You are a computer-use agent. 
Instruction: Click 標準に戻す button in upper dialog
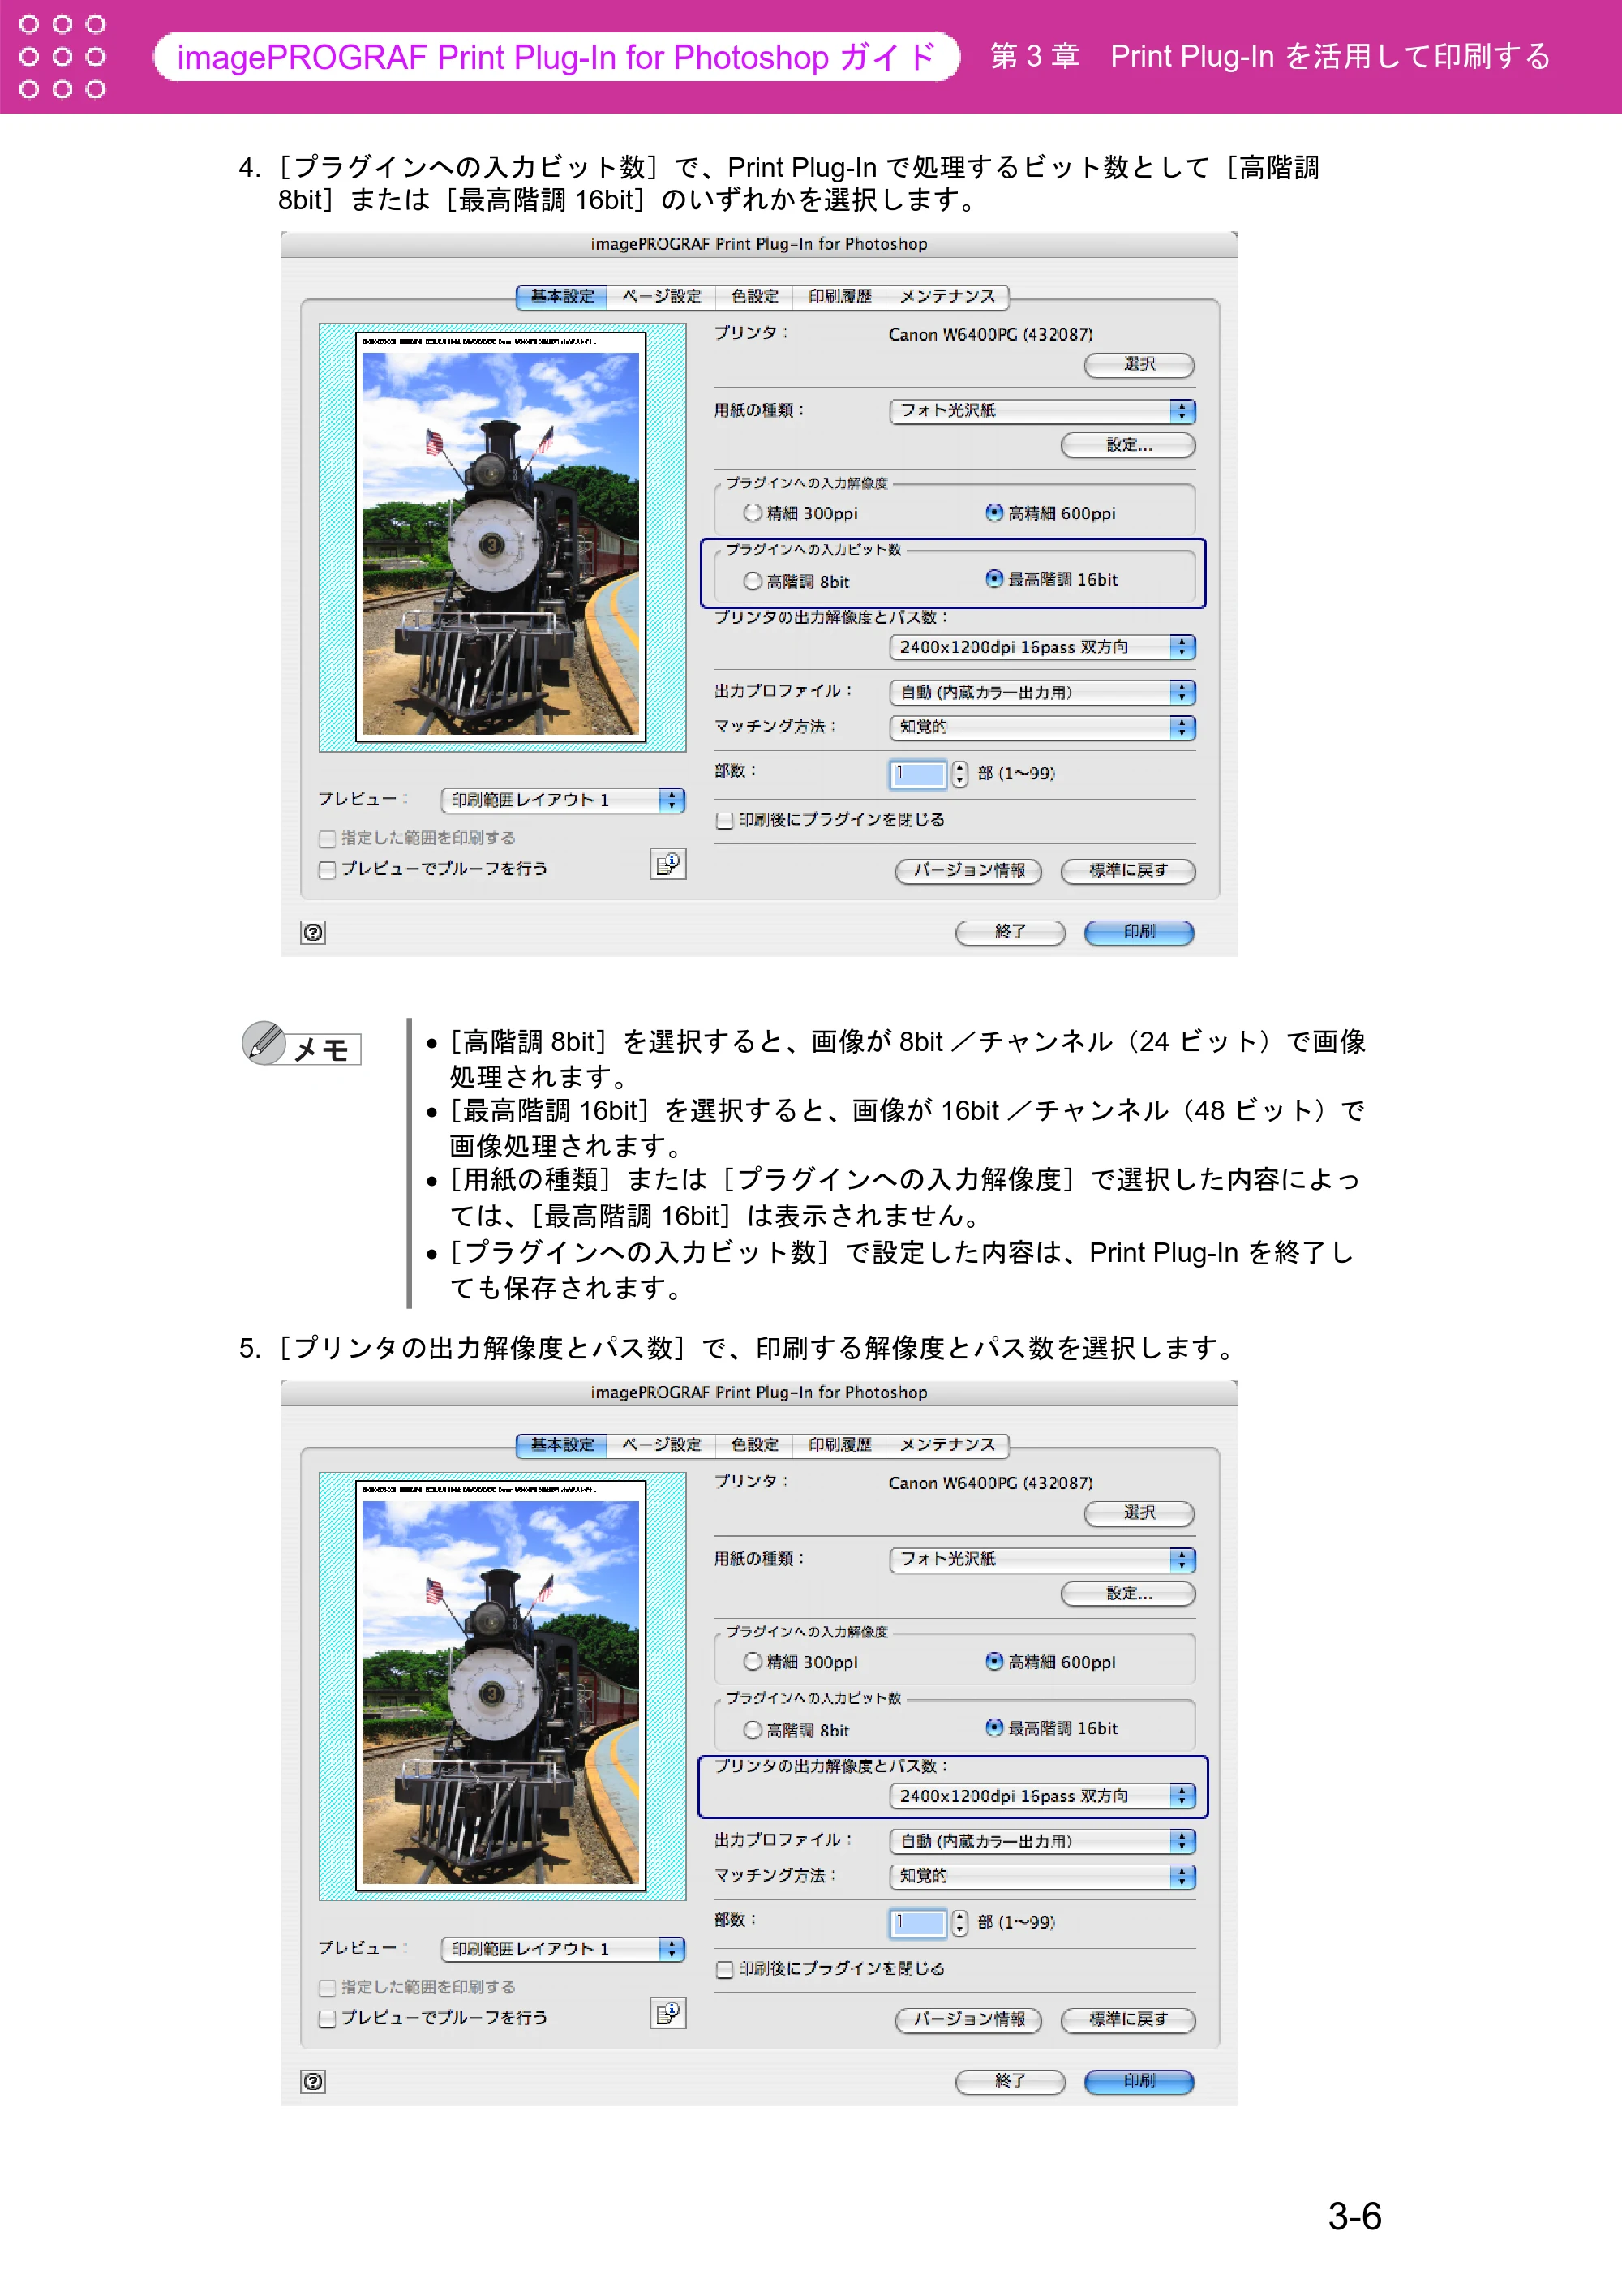coord(1128,871)
